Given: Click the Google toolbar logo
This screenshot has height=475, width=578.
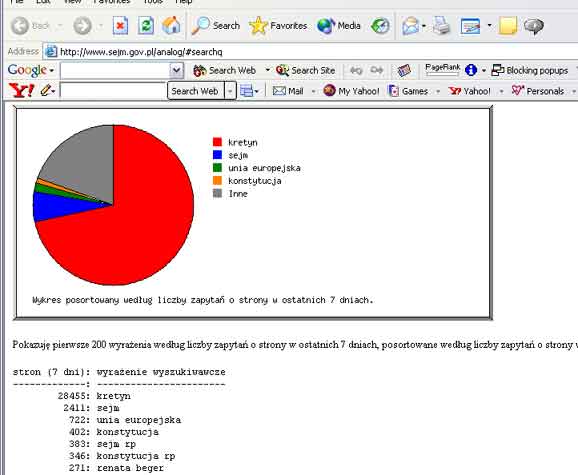Looking at the screenshot, I should click(x=27, y=70).
